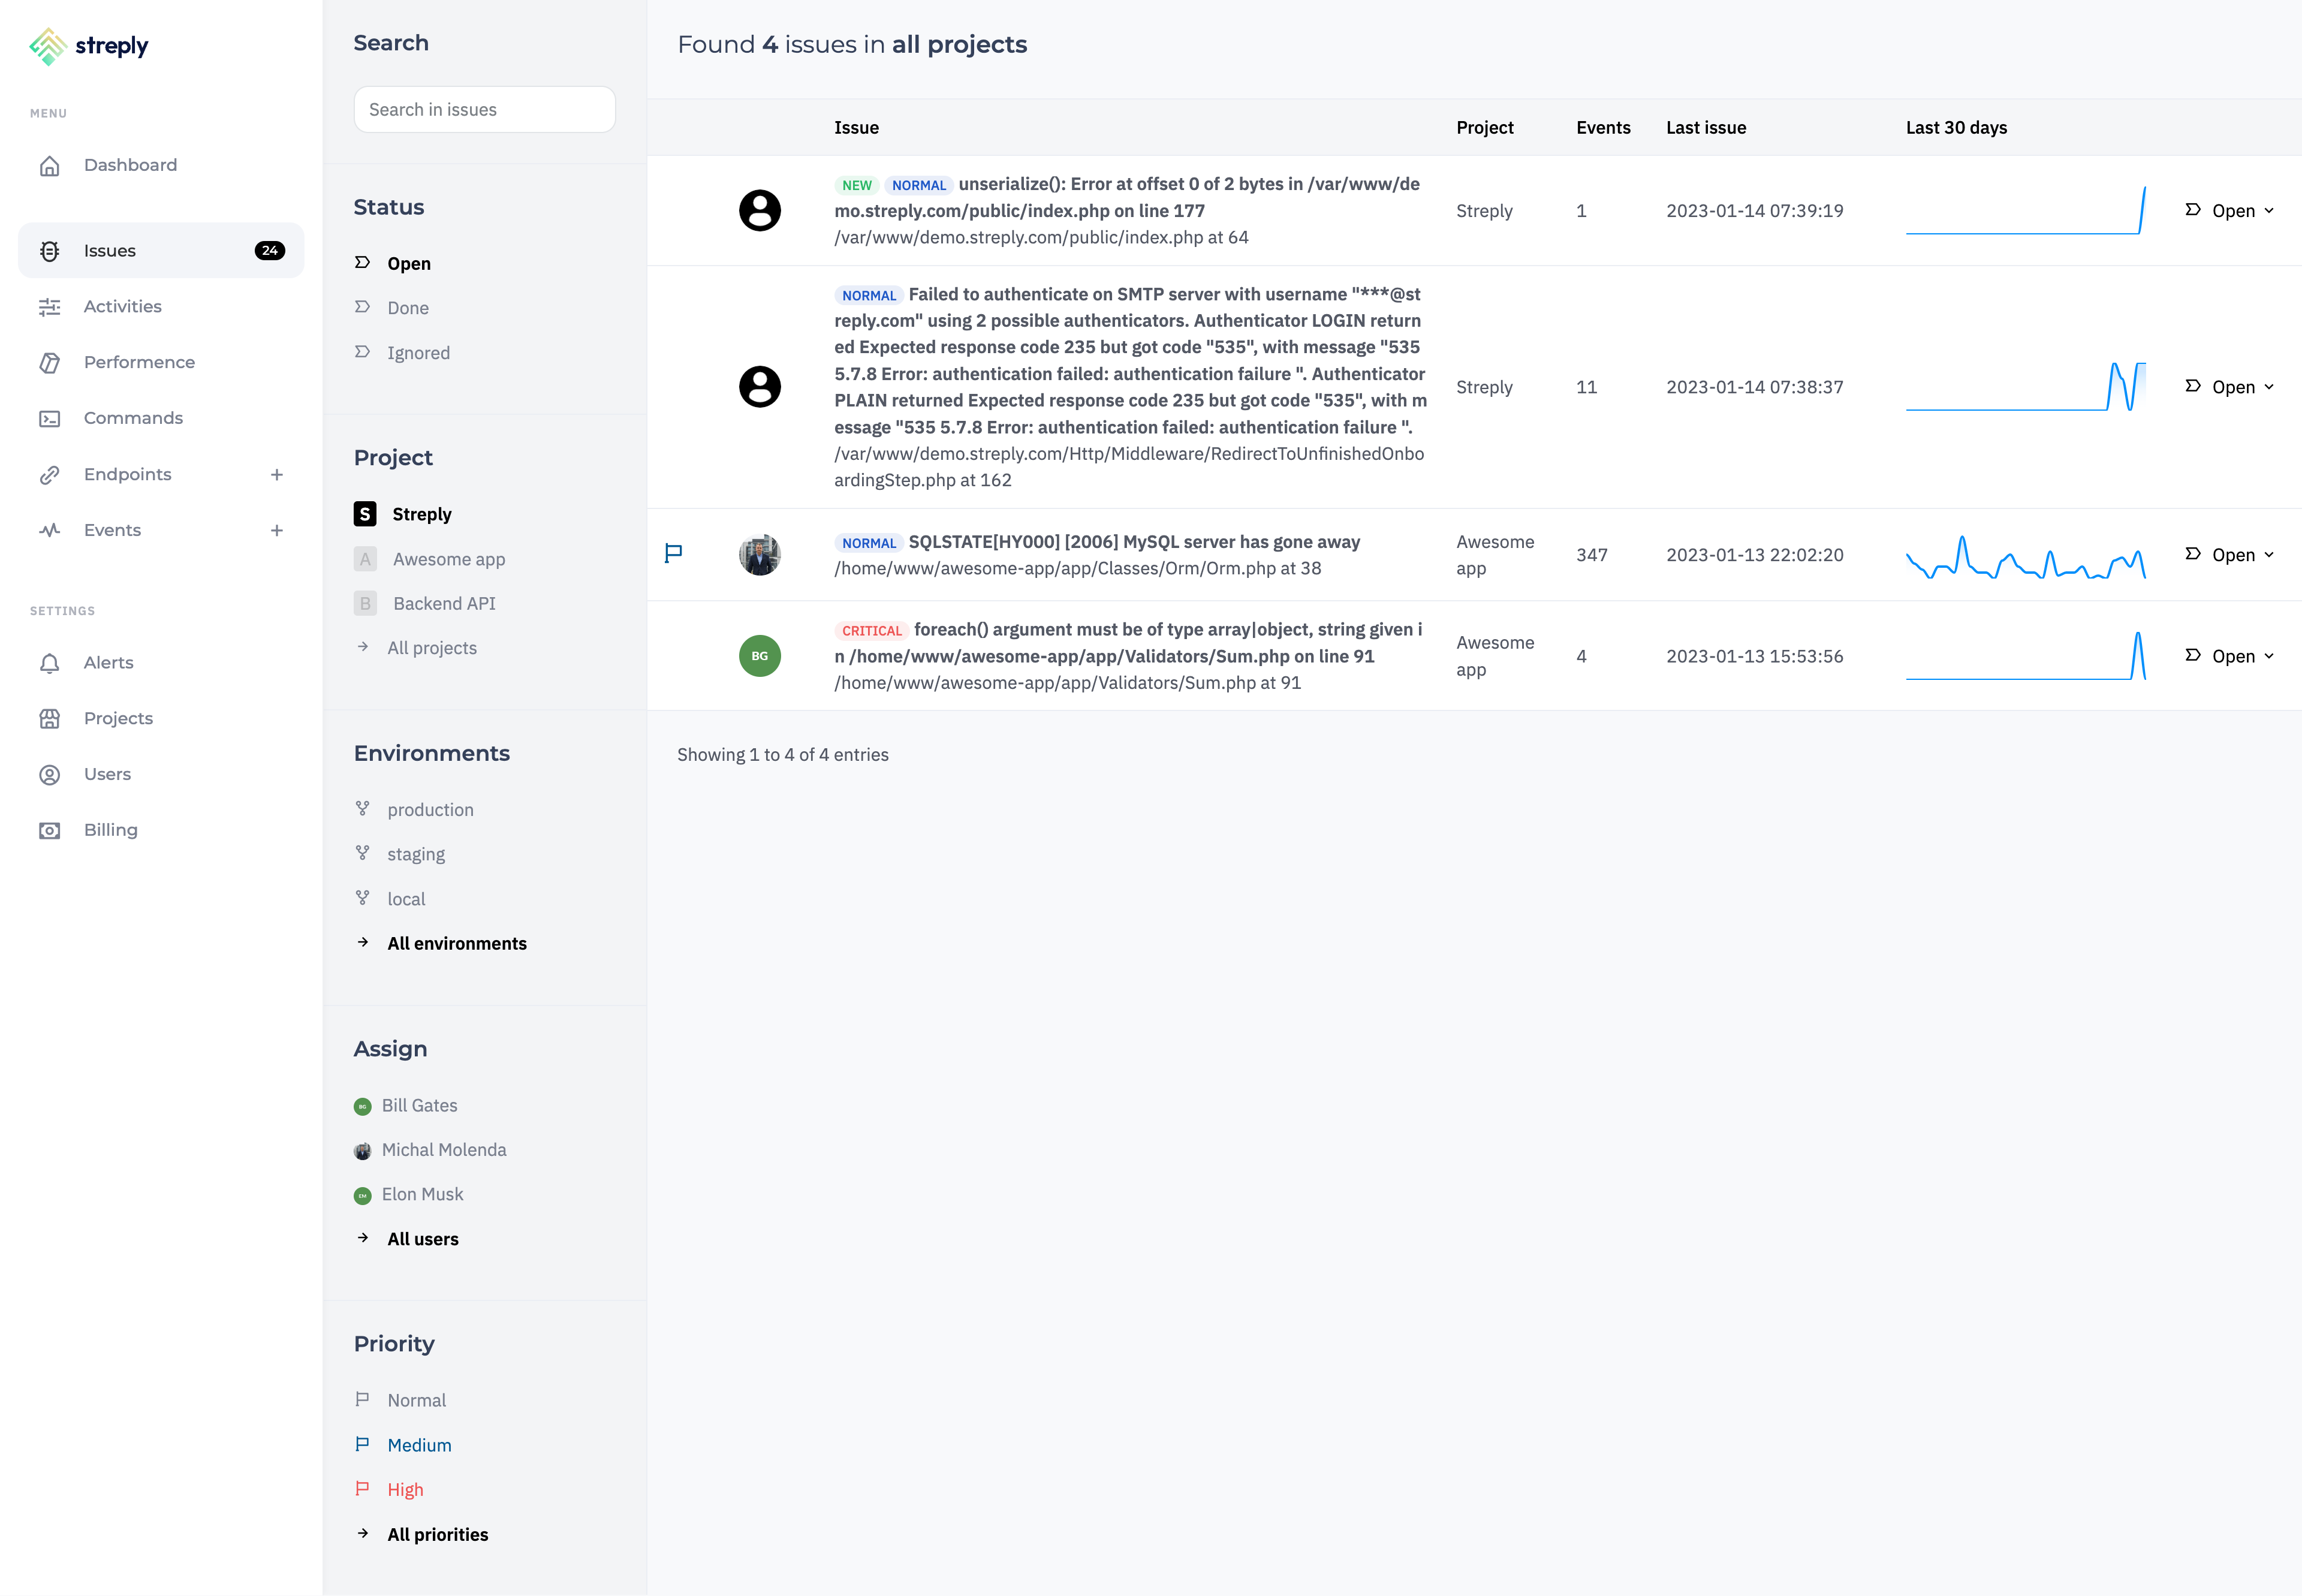Screen dimensions: 2302x1596
Task: Go to Projects settings page
Action: (118, 718)
